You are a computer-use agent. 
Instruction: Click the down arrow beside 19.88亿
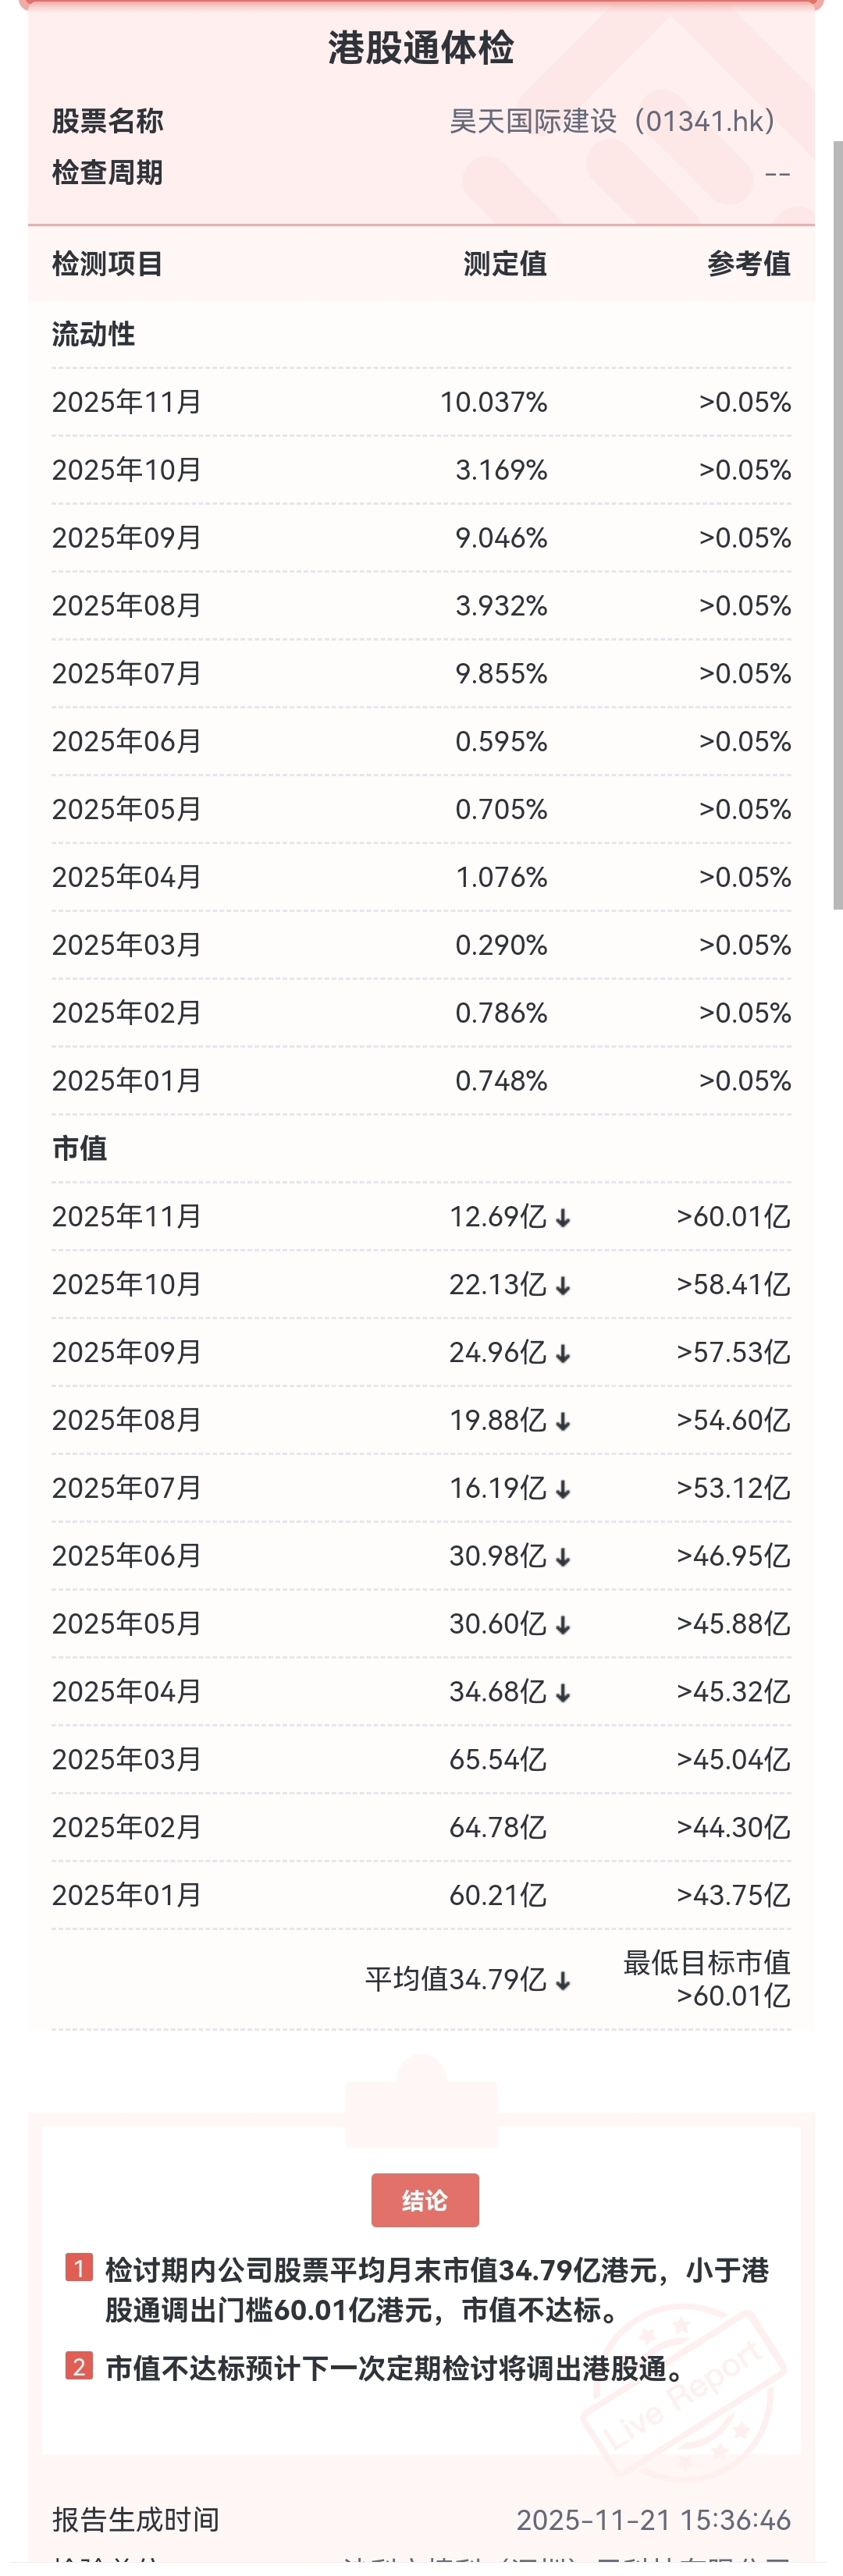563,1422
